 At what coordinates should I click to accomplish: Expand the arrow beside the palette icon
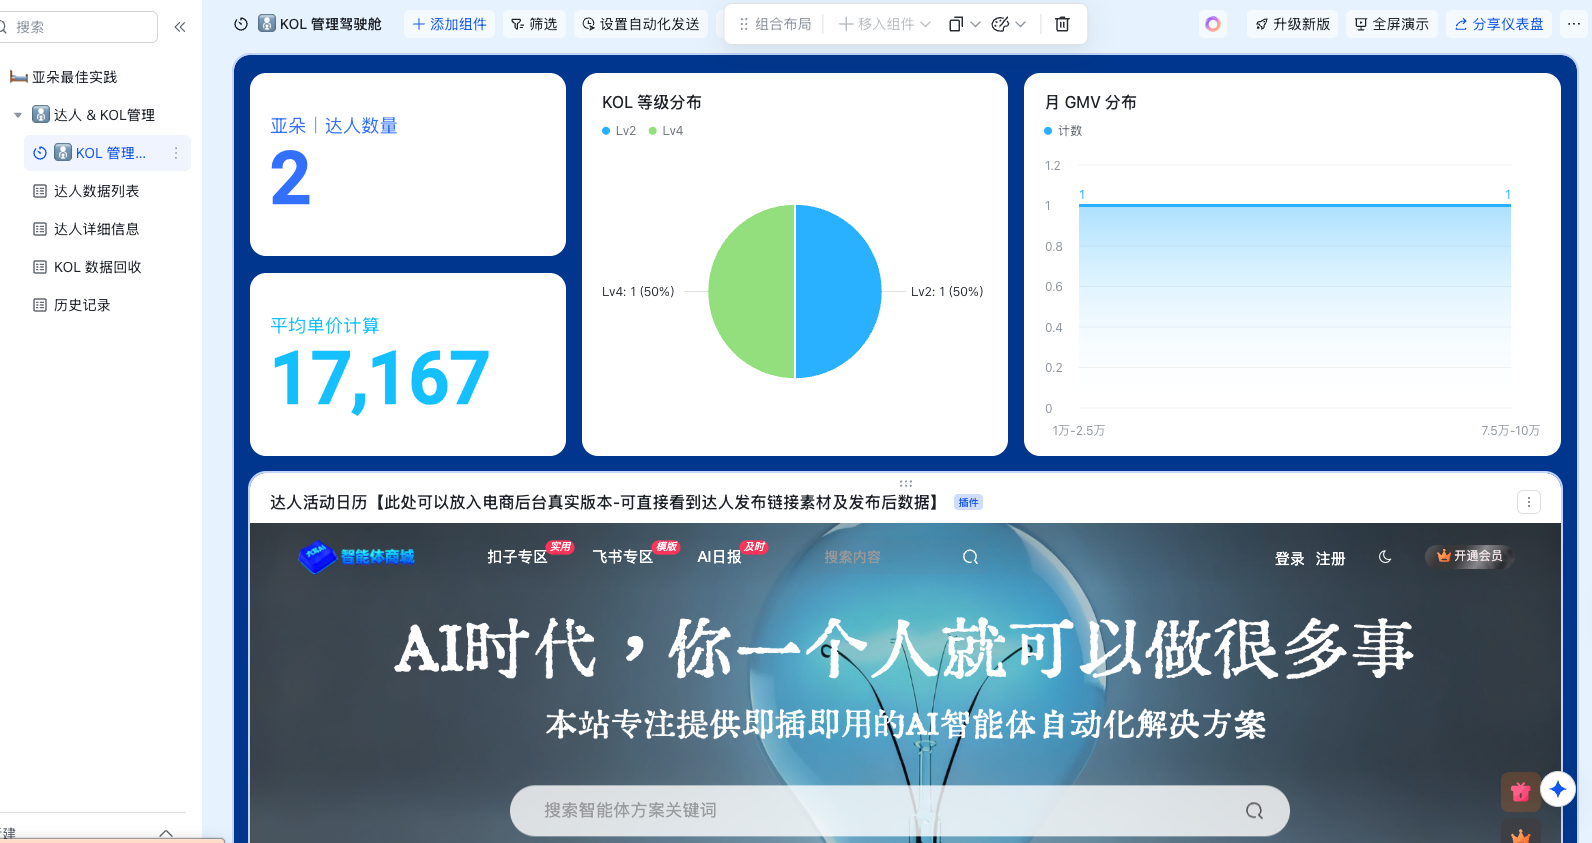click(x=1021, y=24)
